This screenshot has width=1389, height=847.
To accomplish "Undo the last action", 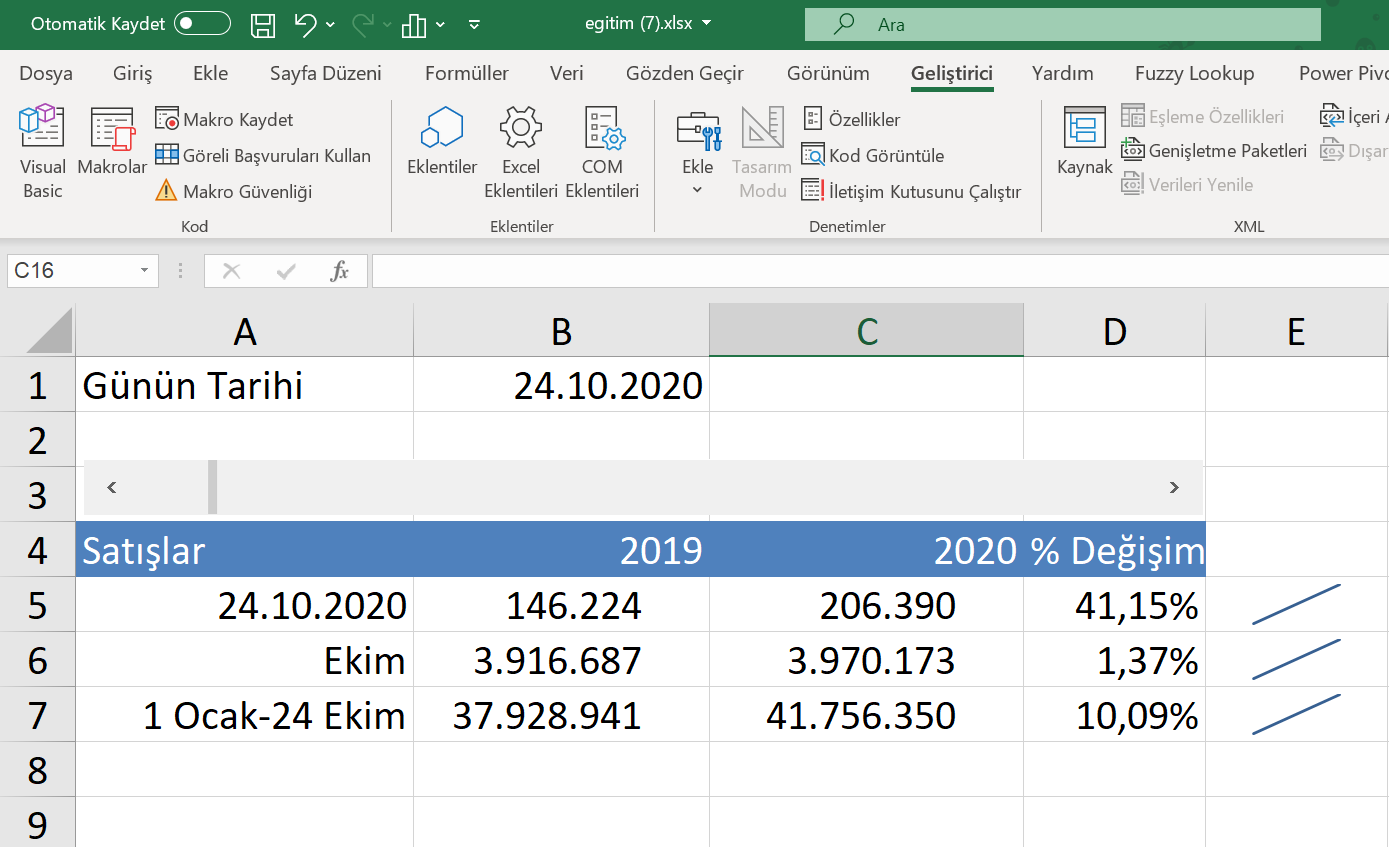I will pos(306,25).
